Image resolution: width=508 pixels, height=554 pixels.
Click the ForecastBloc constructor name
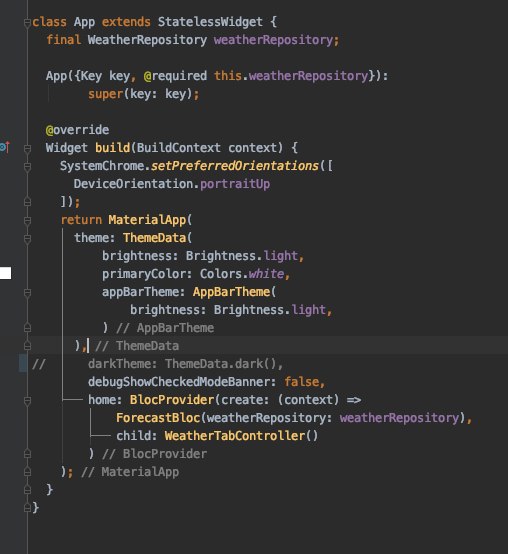[158, 418]
